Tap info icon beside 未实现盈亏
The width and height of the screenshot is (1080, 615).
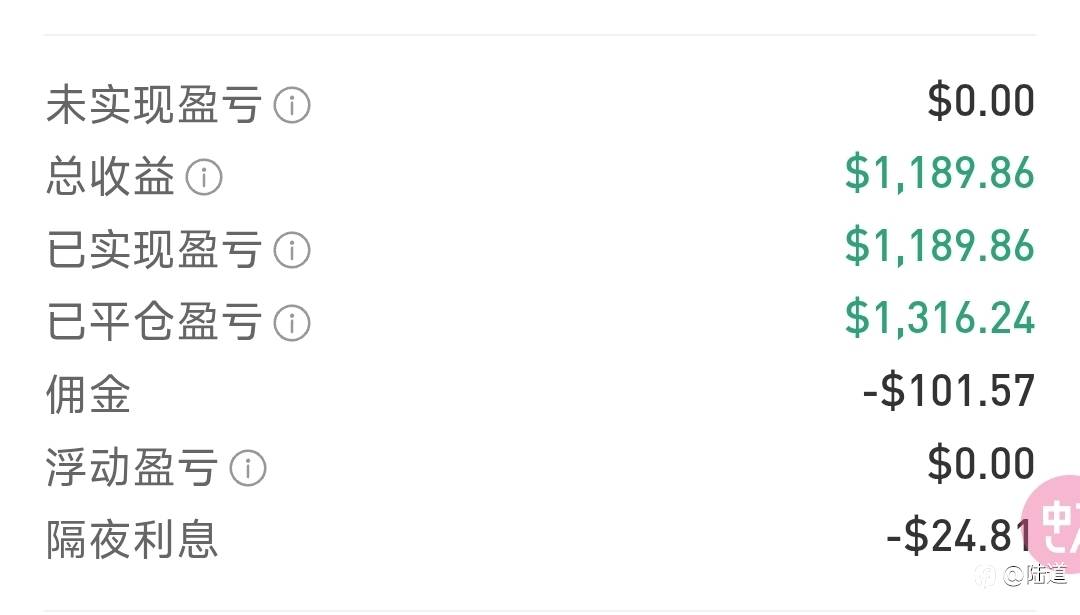(x=292, y=105)
